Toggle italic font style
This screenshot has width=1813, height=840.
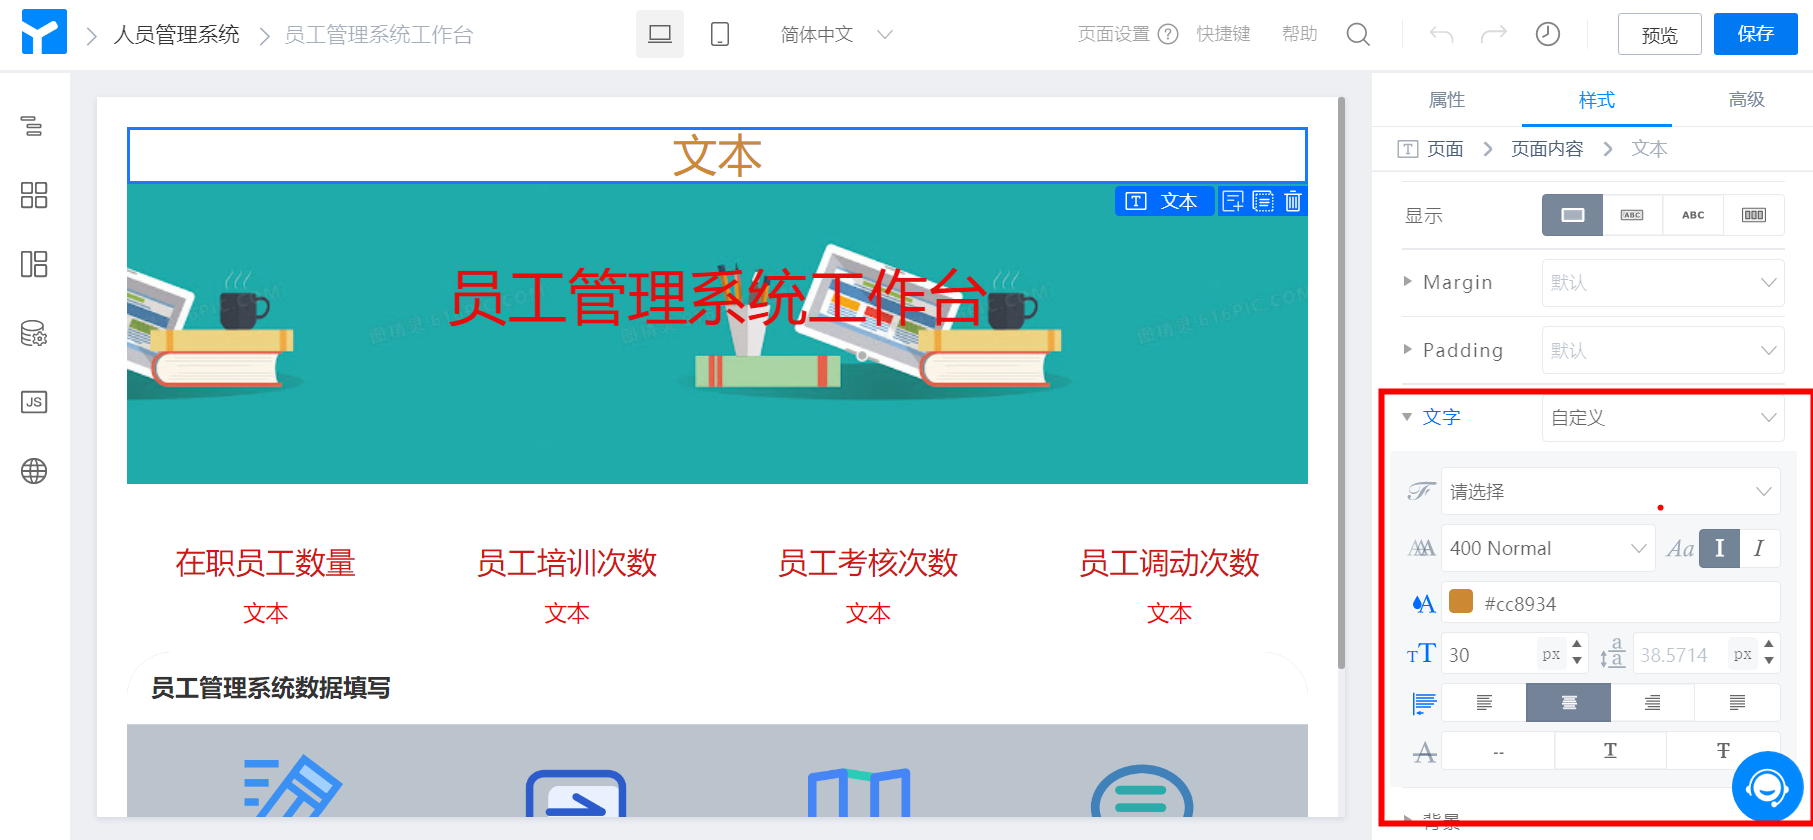tap(1759, 548)
